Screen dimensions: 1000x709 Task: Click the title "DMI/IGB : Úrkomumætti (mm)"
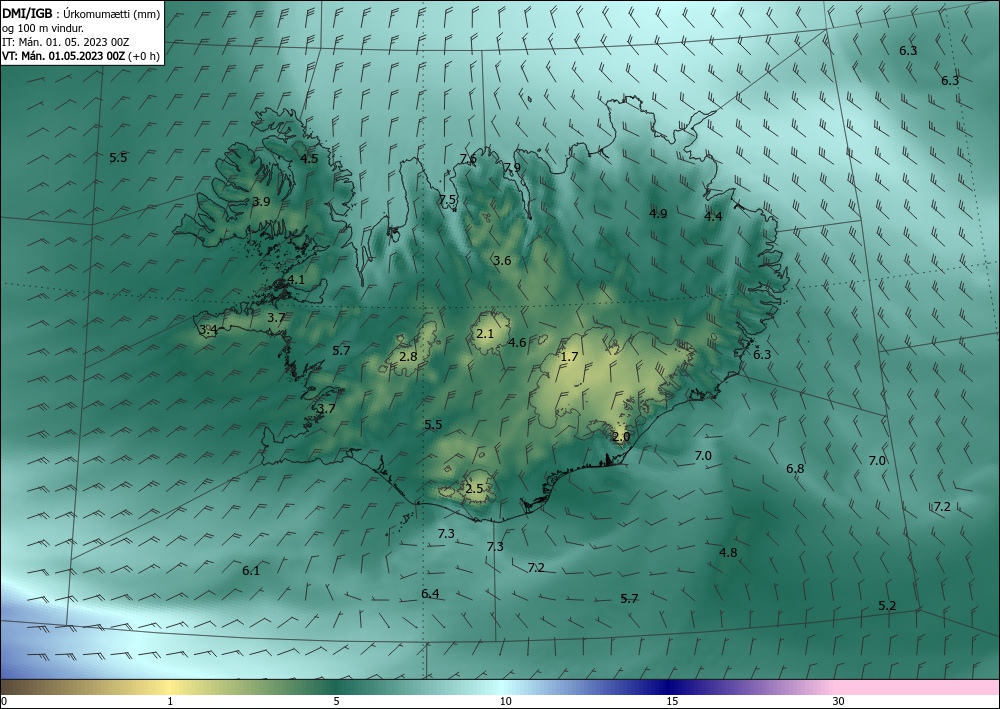coord(81,14)
